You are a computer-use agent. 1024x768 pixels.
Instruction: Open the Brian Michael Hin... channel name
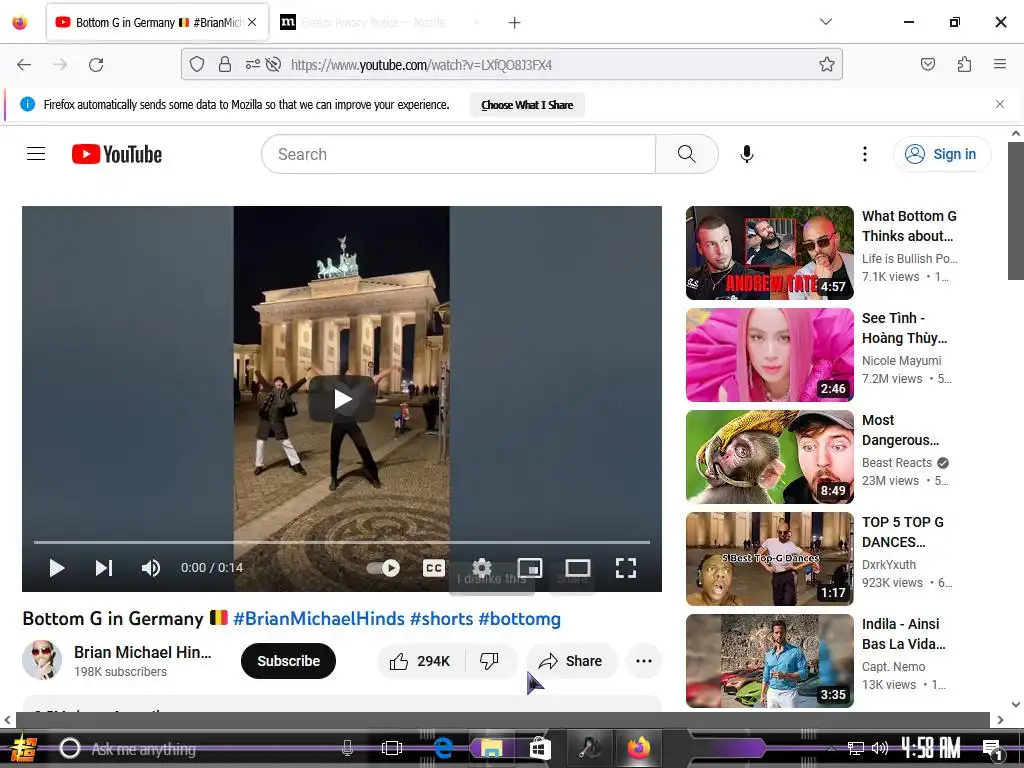142,652
